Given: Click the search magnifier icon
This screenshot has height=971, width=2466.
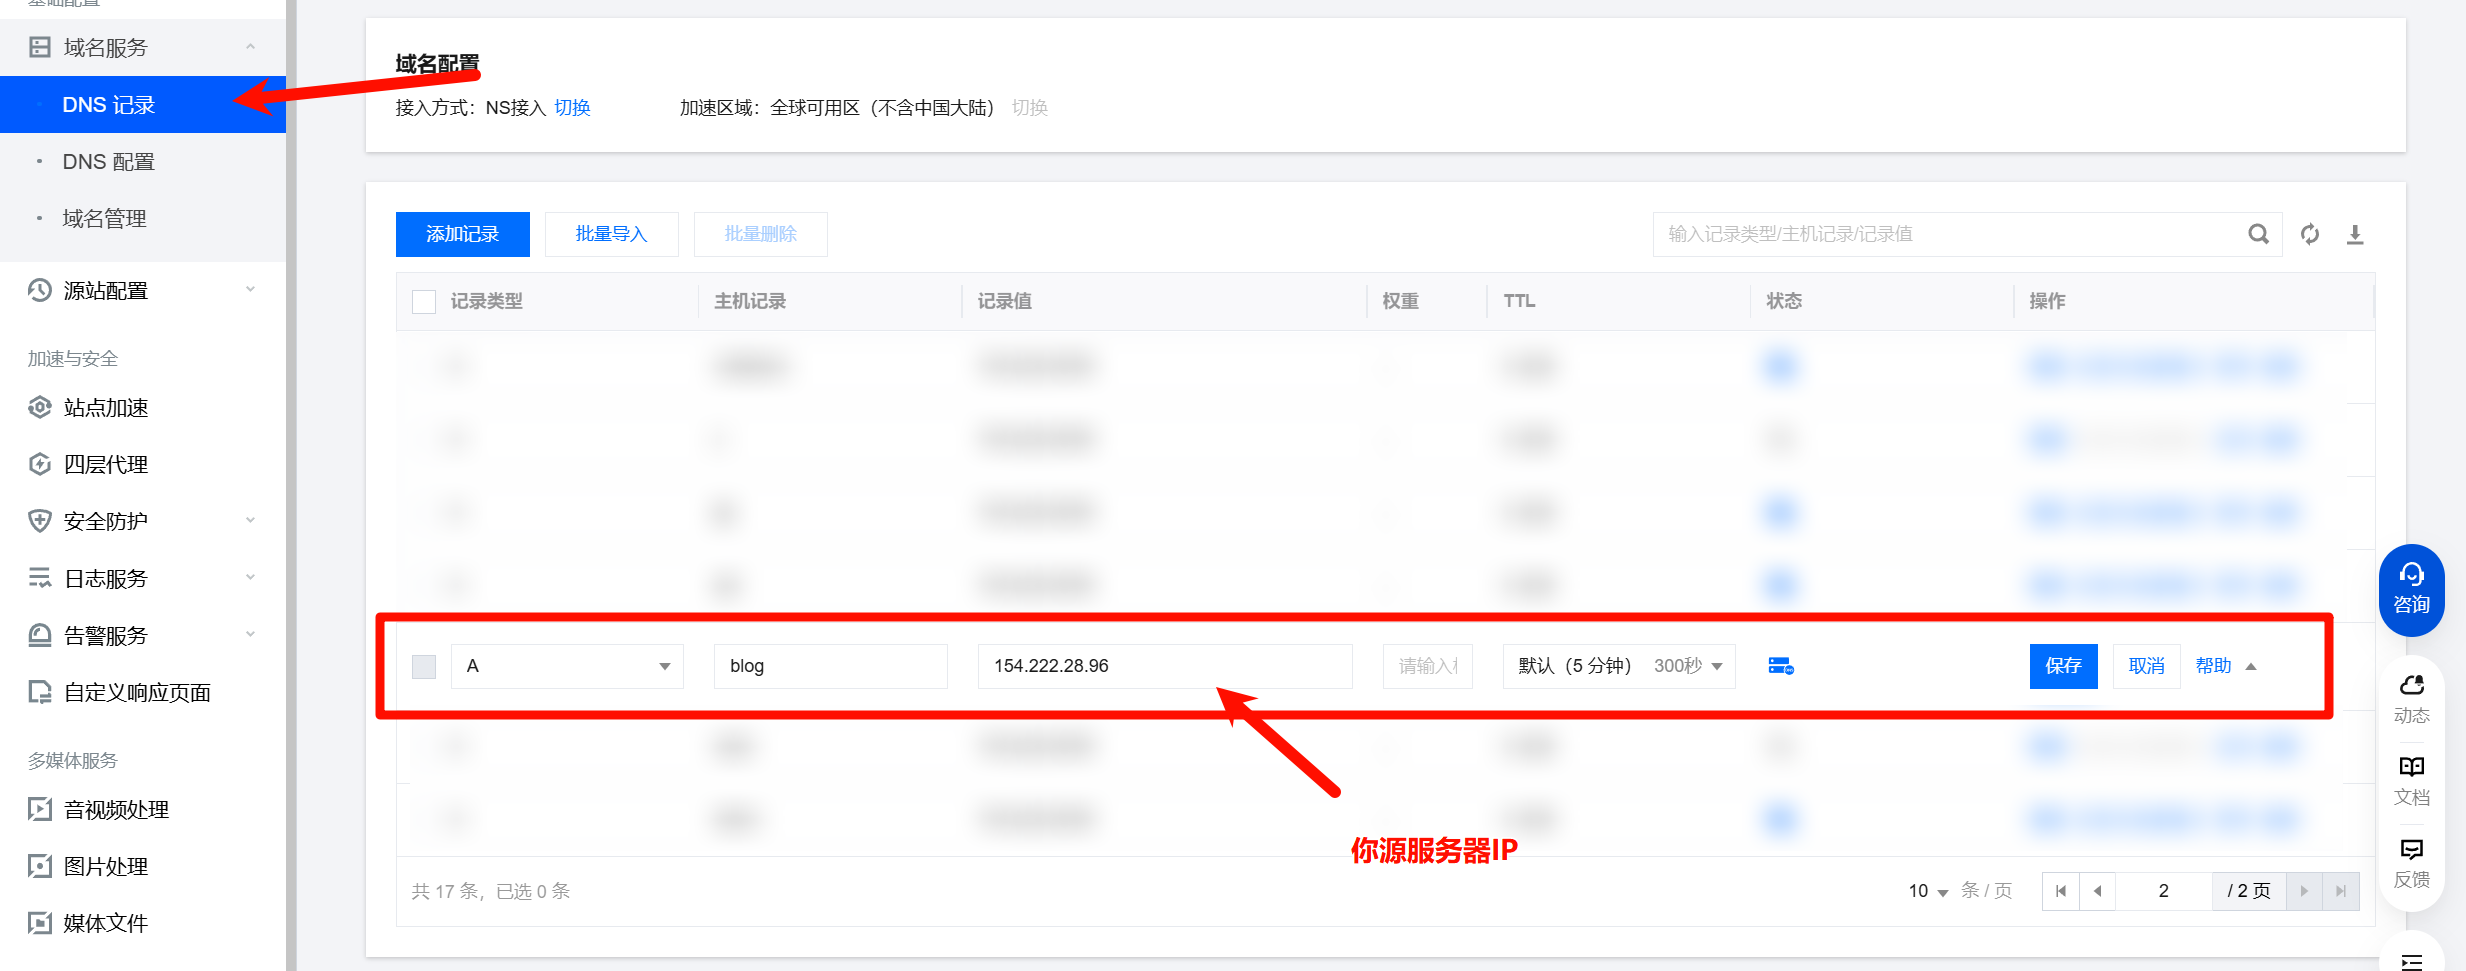Looking at the screenshot, I should (2258, 234).
